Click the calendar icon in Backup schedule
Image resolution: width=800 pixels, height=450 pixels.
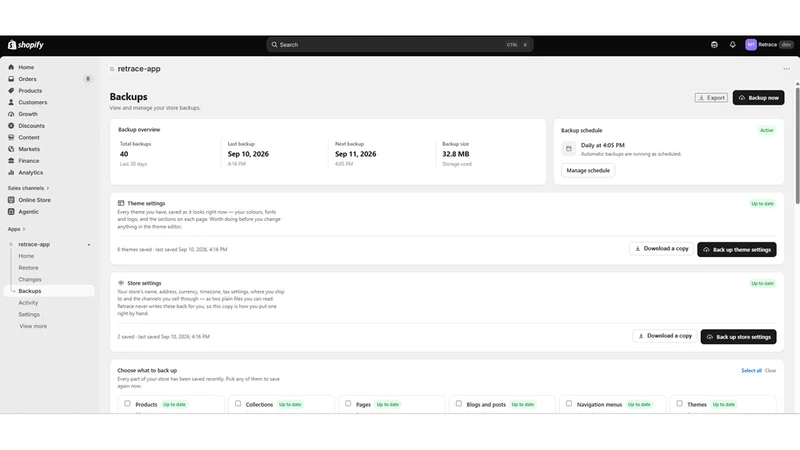pos(569,148)
